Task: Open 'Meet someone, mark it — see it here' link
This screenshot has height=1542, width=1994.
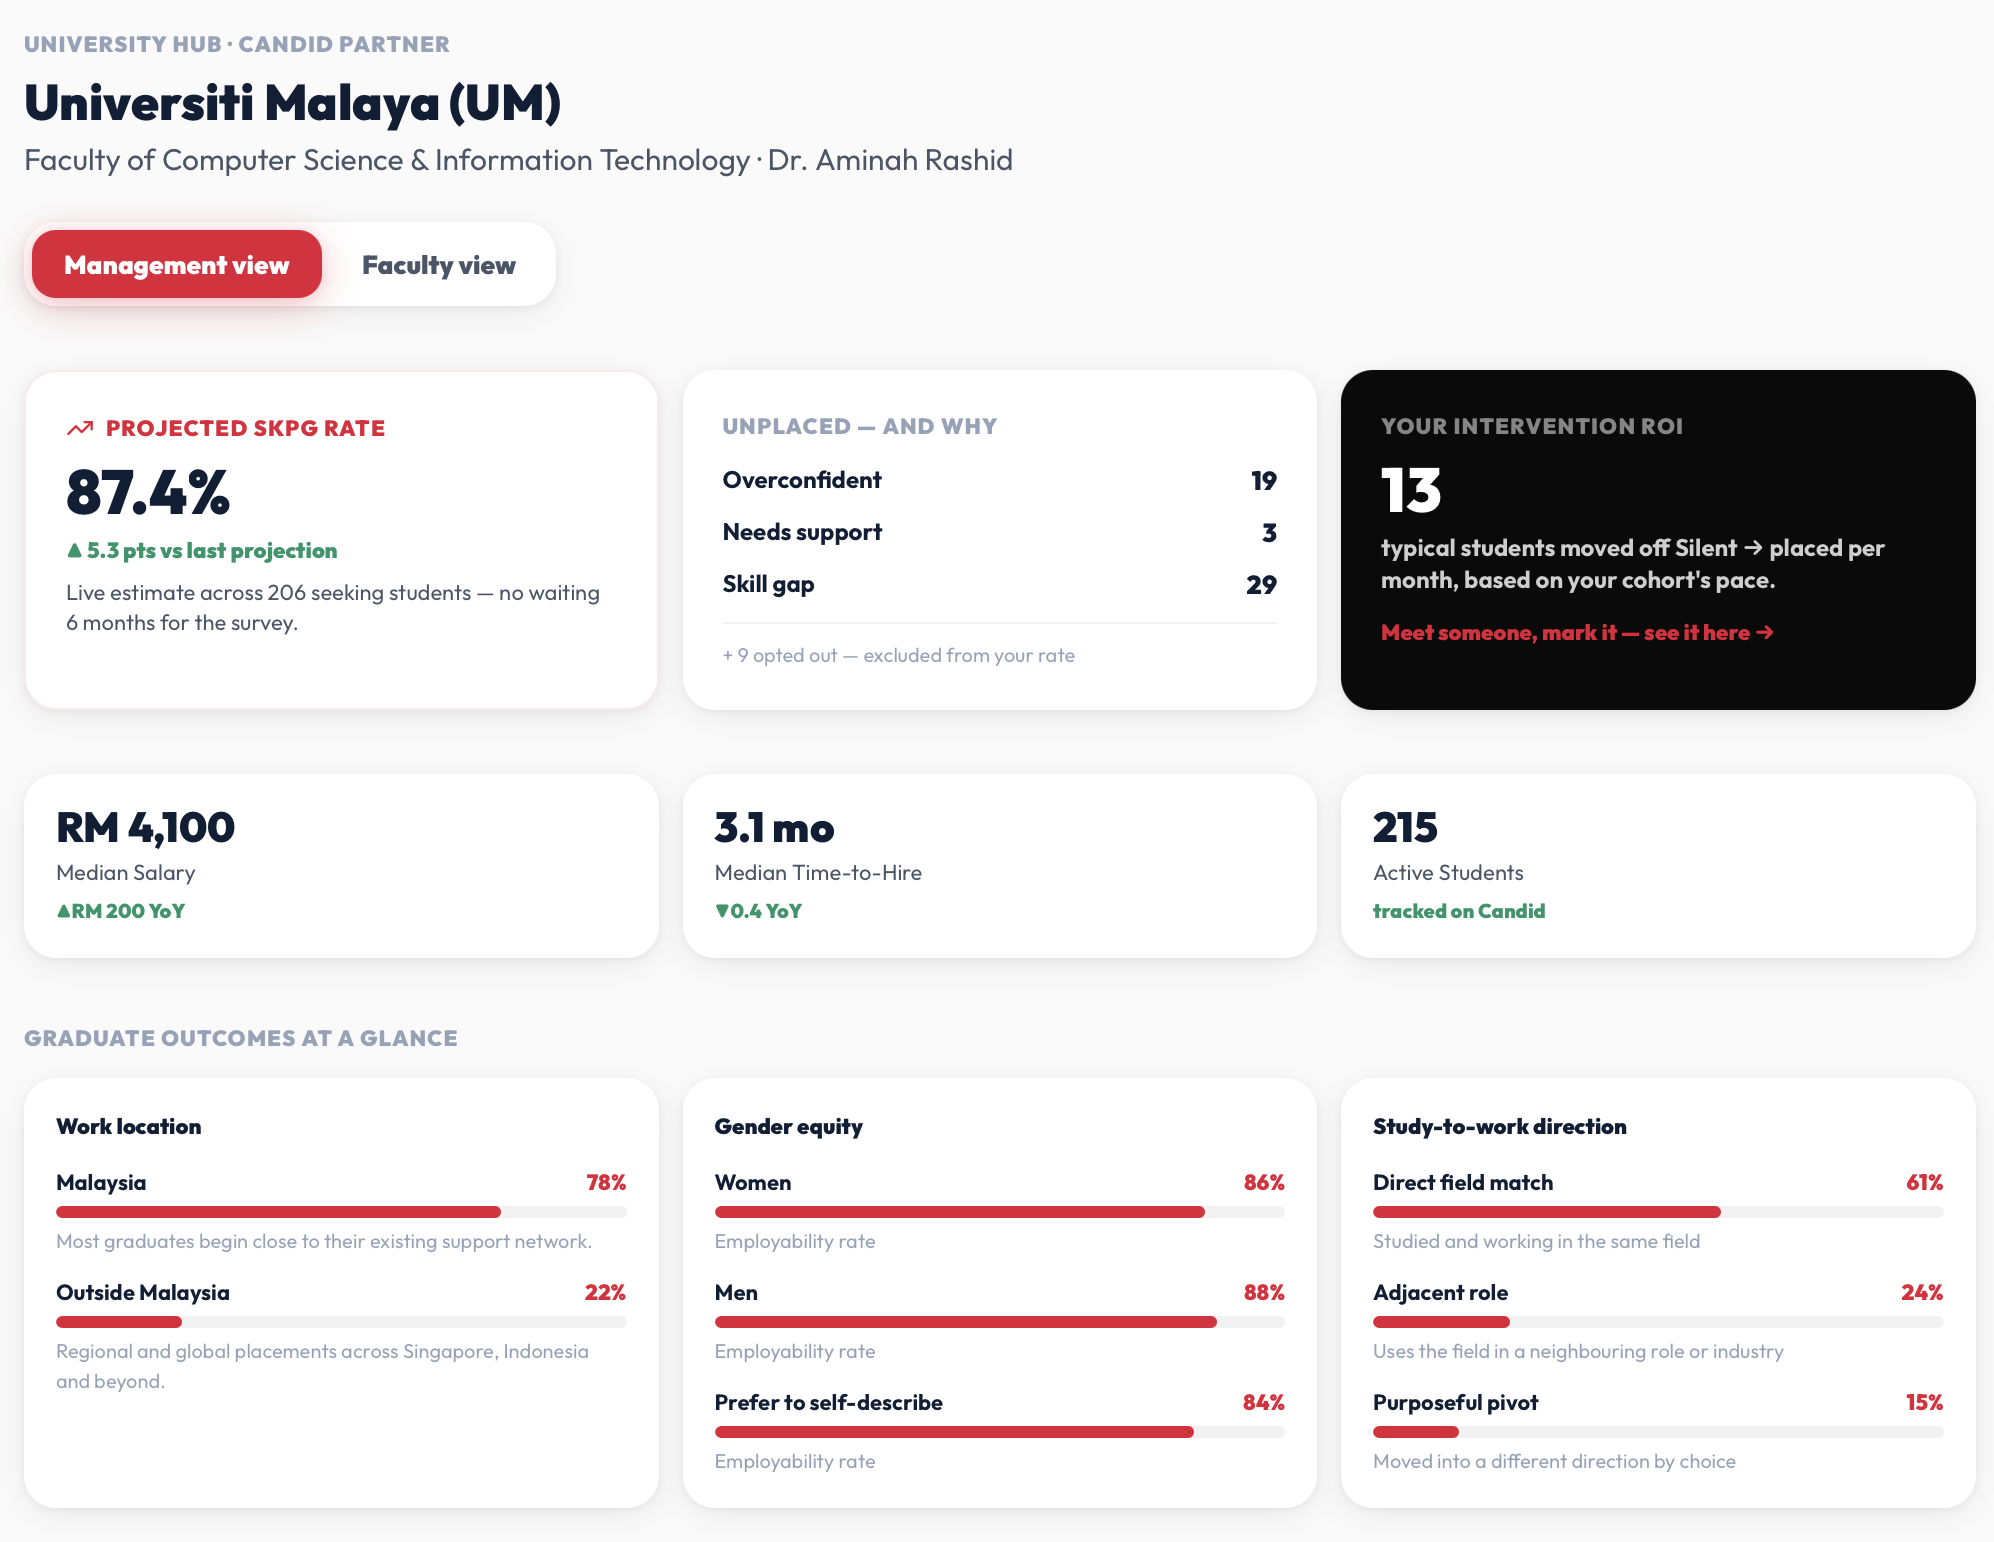Action: (1577, 632)
